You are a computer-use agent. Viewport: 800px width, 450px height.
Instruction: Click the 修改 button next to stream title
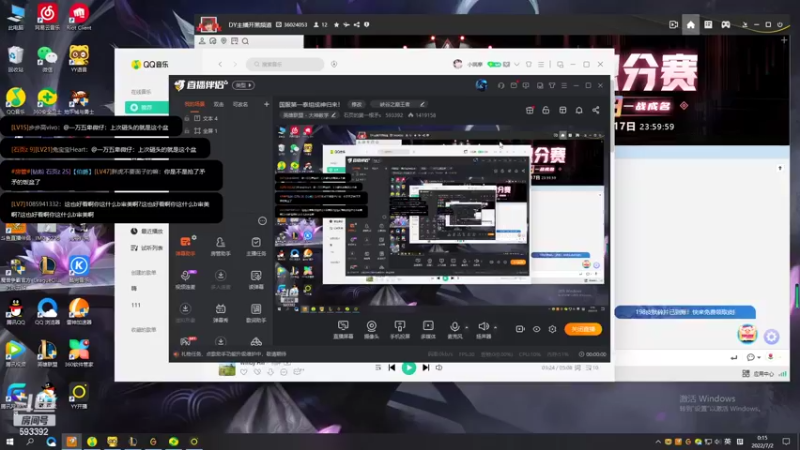pos(357,104)
